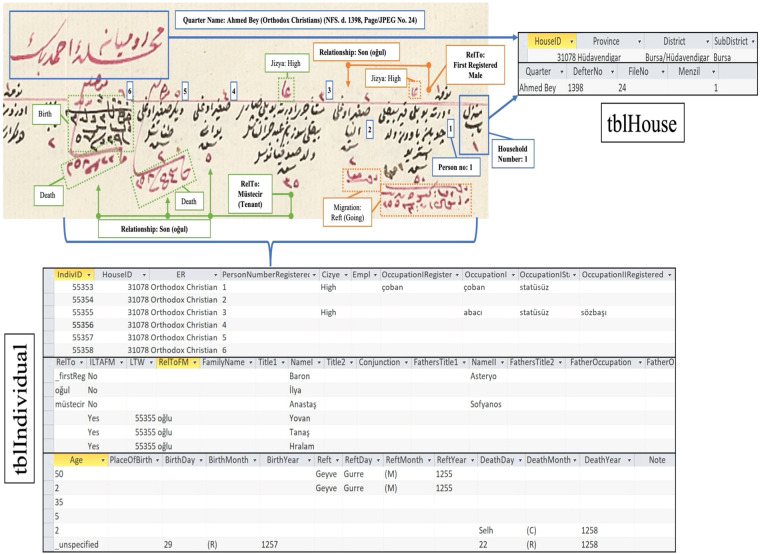Open the RelToFM column dropdown arrow
Screen dimensions: 760x554
(x=195, y=363)
